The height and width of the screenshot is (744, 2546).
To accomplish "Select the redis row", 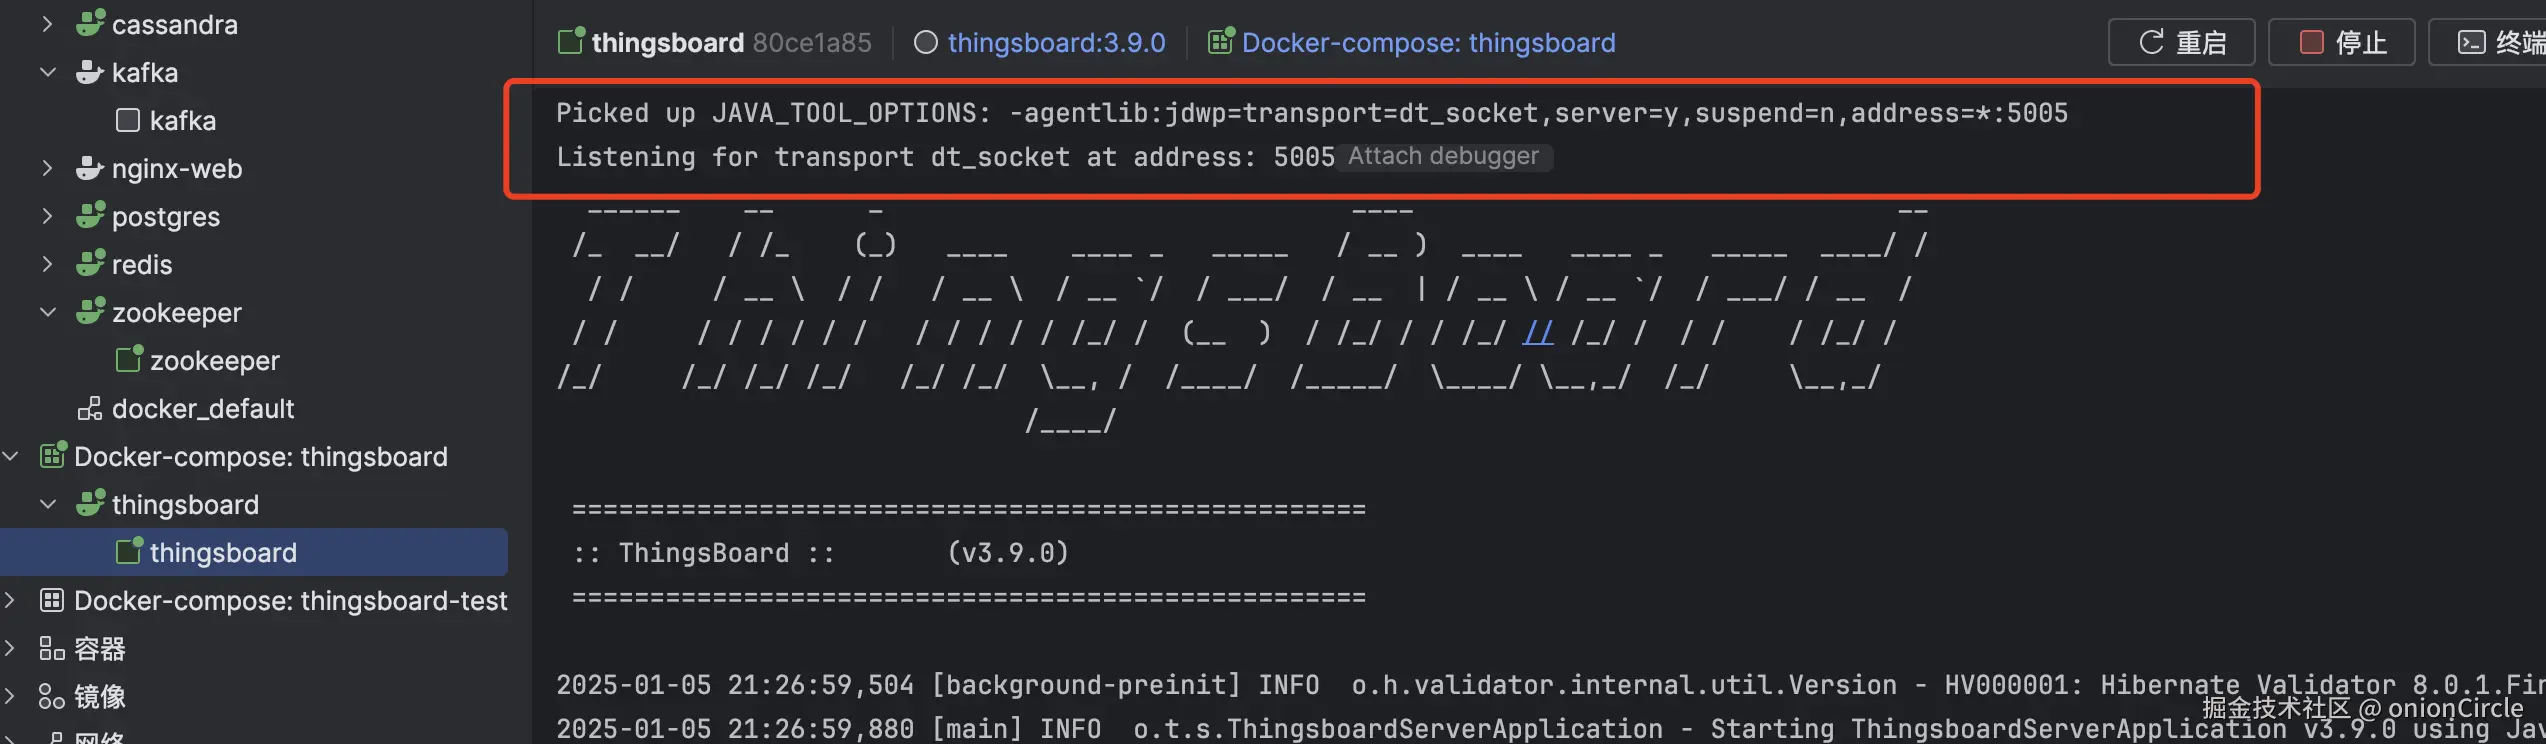I will [x=254, y=264].
